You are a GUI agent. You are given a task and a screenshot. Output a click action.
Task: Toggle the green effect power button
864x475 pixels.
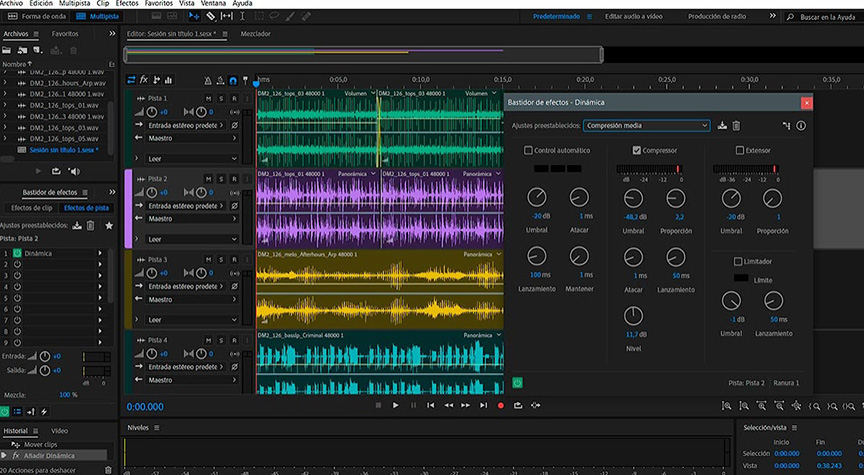pos(518,382)
